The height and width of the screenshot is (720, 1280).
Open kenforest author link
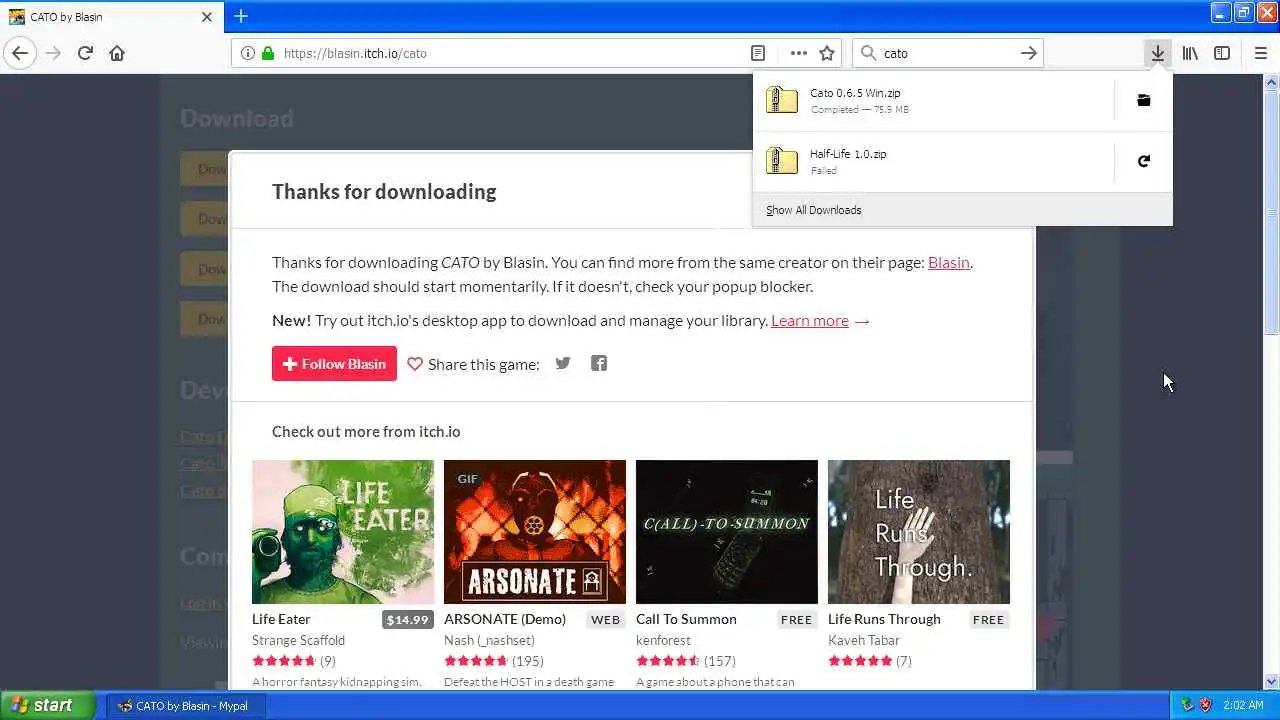click(663, 640)
